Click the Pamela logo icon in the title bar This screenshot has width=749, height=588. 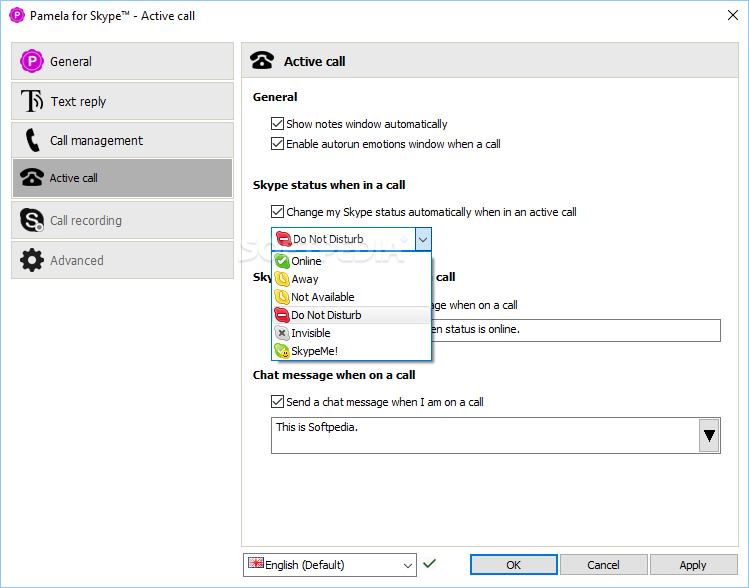[x=17, y=15]
